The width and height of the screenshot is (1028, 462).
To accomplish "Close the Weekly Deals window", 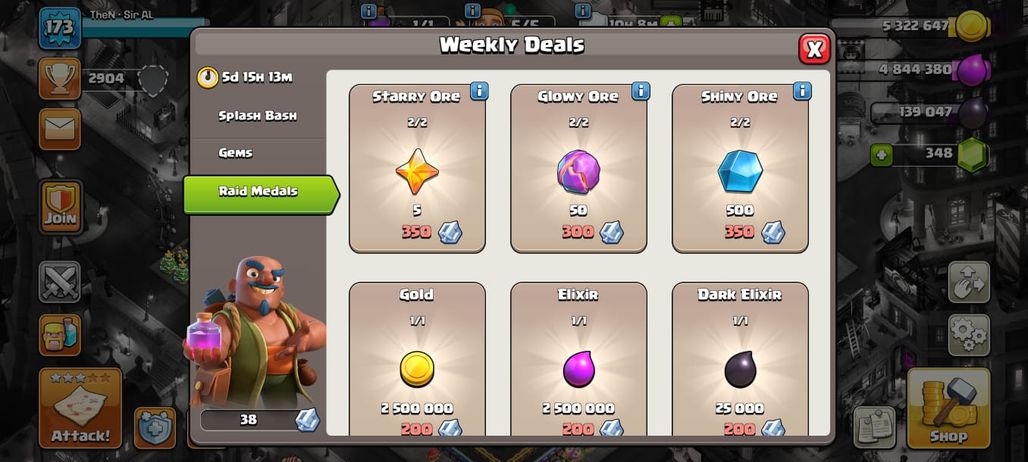I will click(x=814, y=49).
